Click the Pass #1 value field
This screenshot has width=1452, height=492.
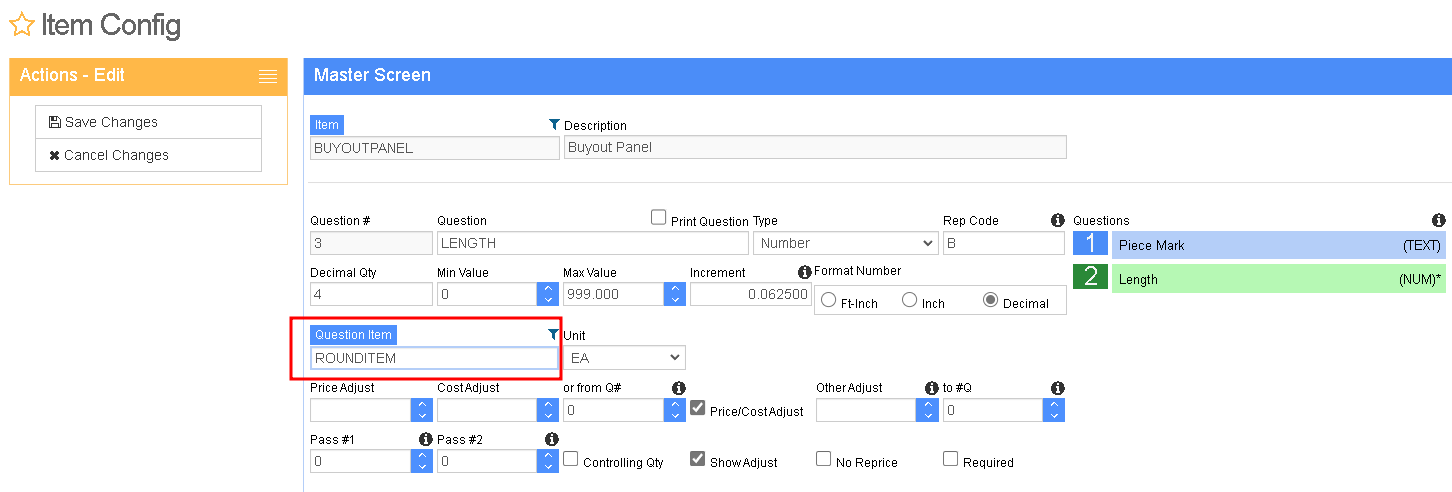pyautogui.click(x=361, y=461)
